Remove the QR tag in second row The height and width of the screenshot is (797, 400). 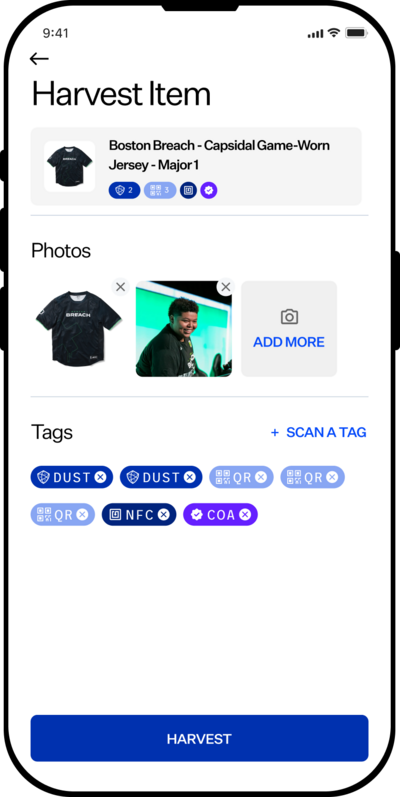82,515
